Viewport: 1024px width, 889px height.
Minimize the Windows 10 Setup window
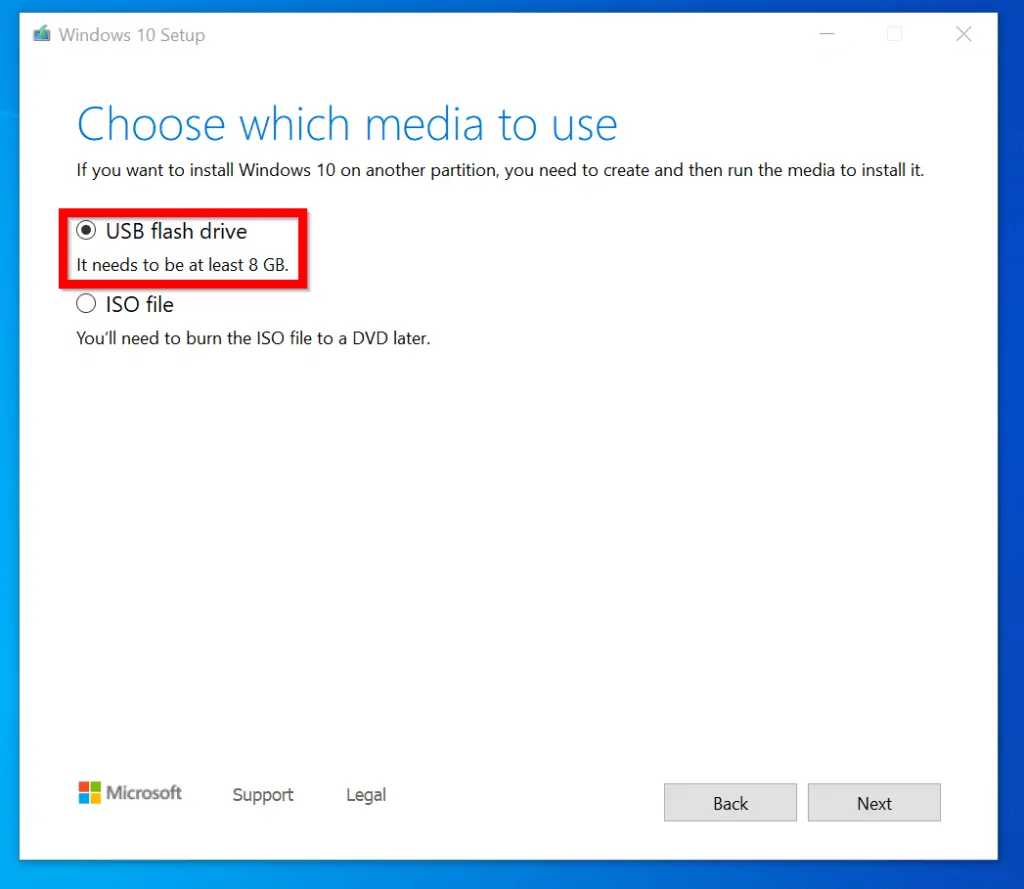(827, 34)
